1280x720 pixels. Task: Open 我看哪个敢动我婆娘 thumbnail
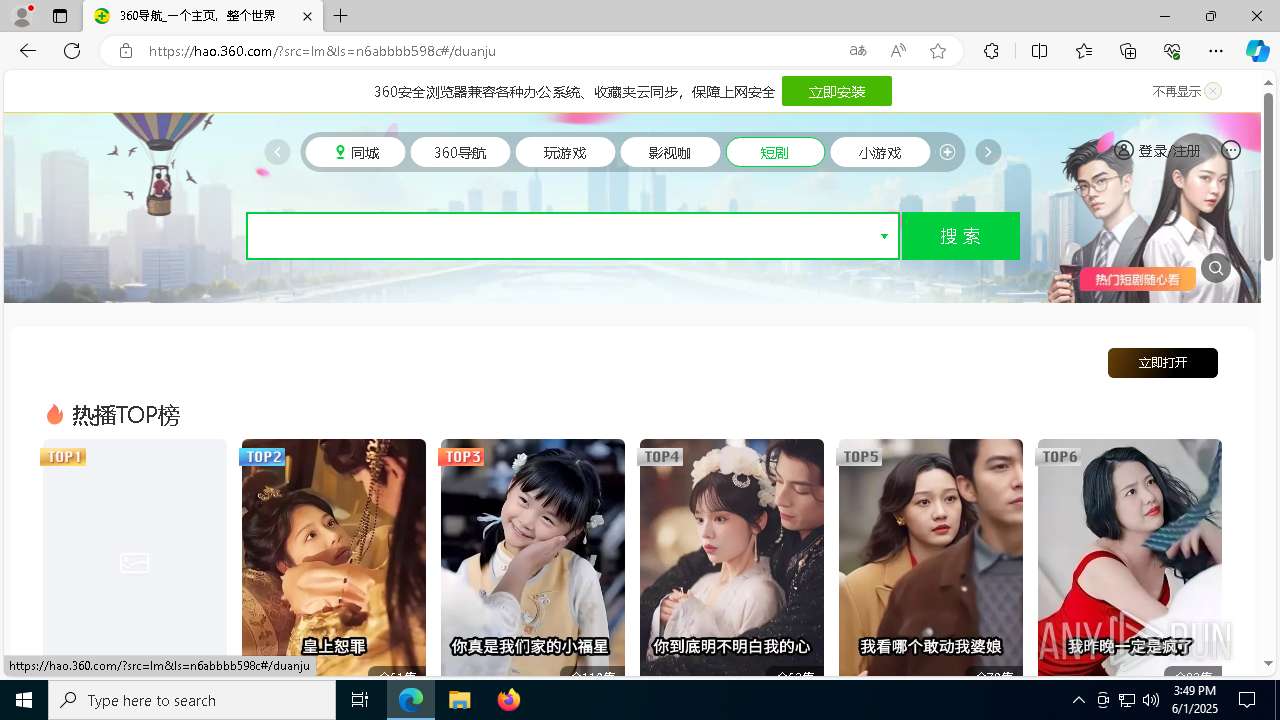931,558
